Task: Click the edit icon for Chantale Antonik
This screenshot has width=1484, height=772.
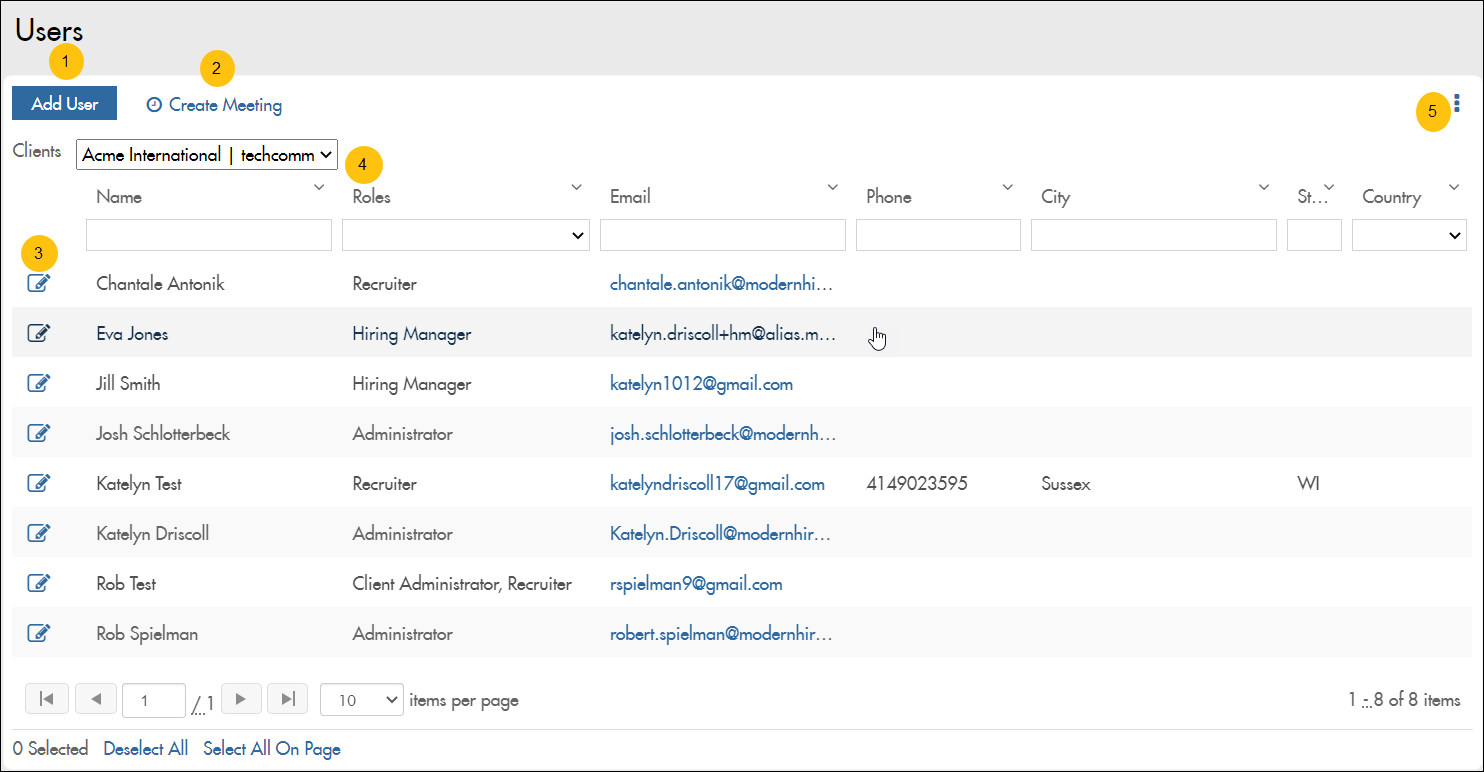Action: pyautogui.click(x=38, y=283)
